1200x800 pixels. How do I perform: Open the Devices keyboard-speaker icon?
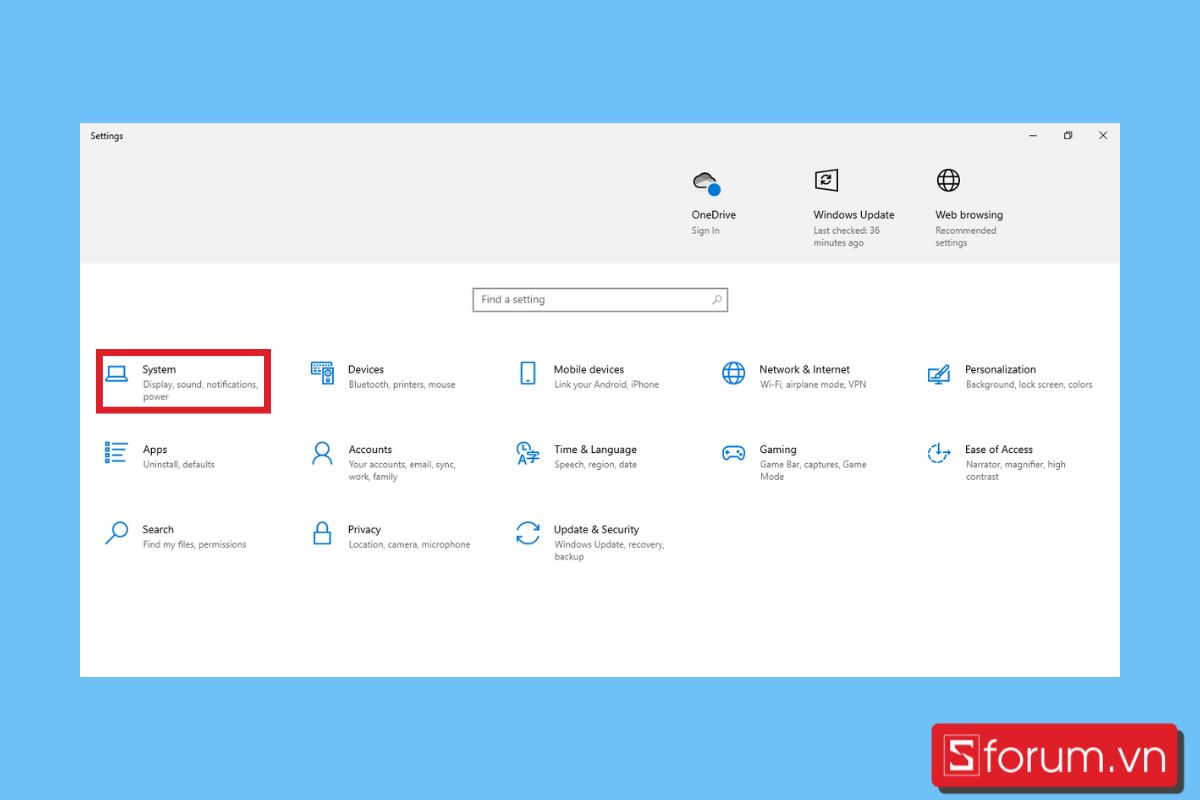pos(322,373)
